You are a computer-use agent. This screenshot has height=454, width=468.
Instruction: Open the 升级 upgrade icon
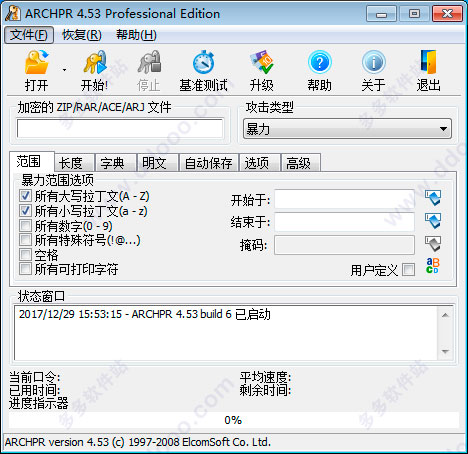(262, 62)
